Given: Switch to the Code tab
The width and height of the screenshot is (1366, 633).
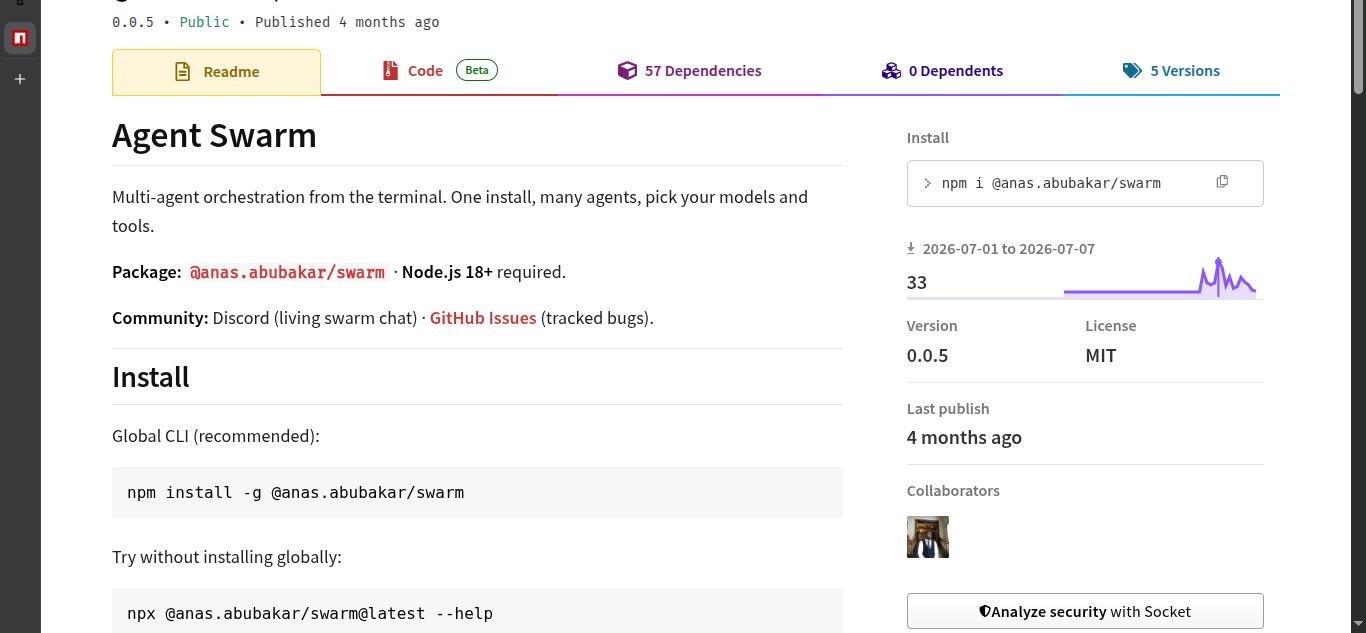Looking at the screenshot, I should pos(439,71).
